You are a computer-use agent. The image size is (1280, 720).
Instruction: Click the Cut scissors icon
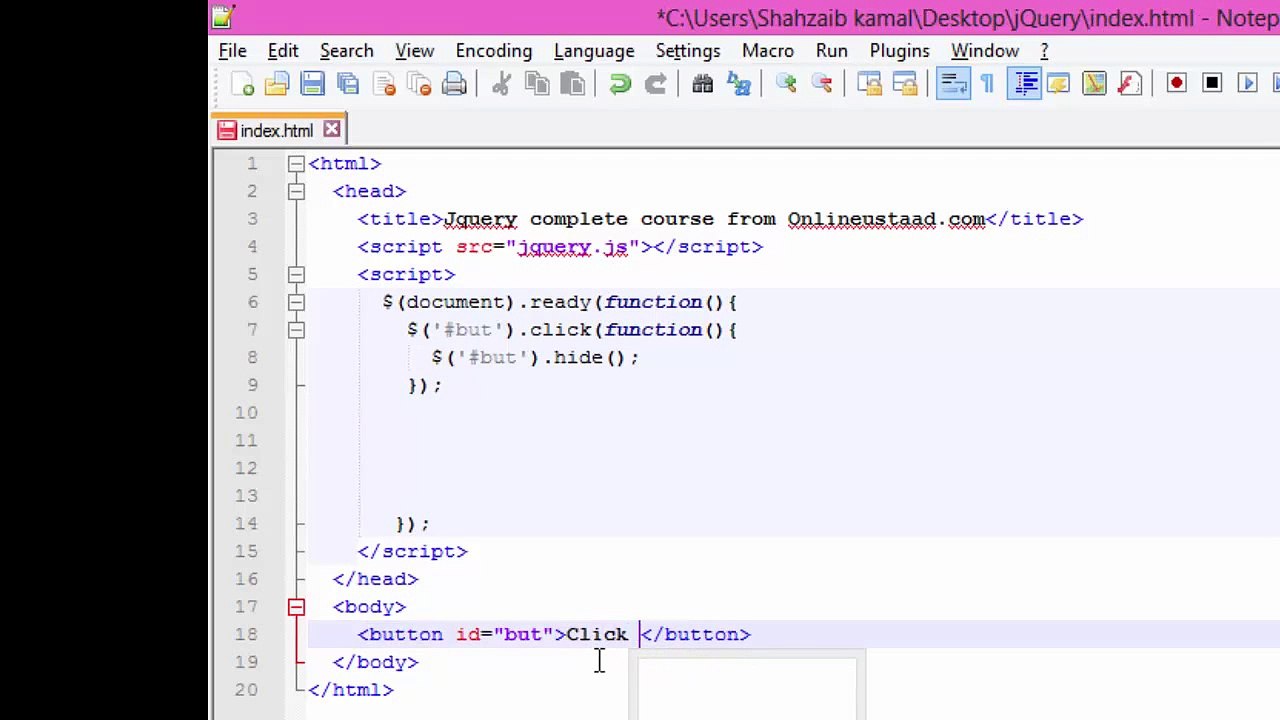pyautogui.click(x=501, y=85)
